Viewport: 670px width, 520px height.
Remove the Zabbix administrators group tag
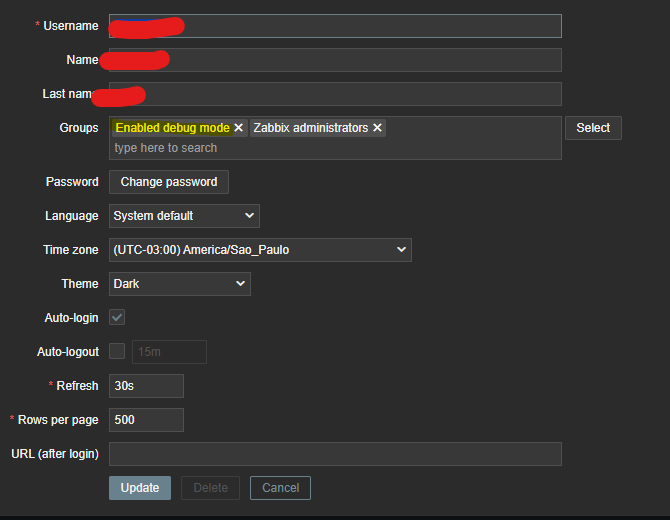click(377, 128)
